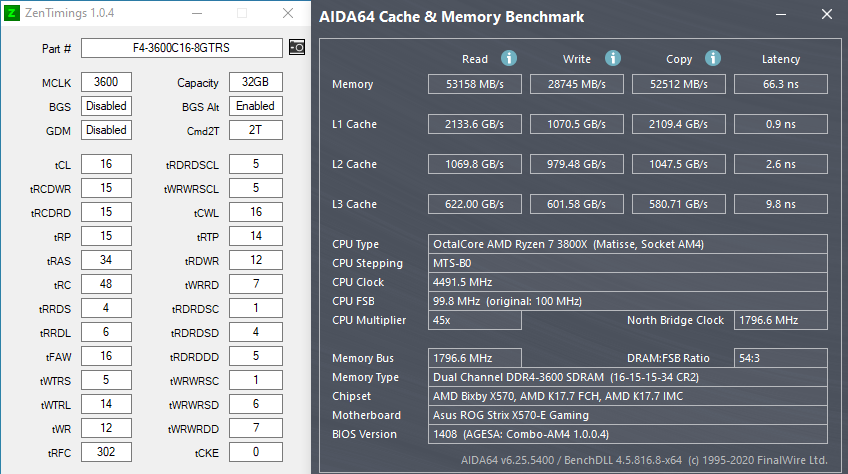The height and width of the screenshot is (474, 848).
Task: Click the MCLK value 3600
Action: pyautogui.click(x=106, y=82)
